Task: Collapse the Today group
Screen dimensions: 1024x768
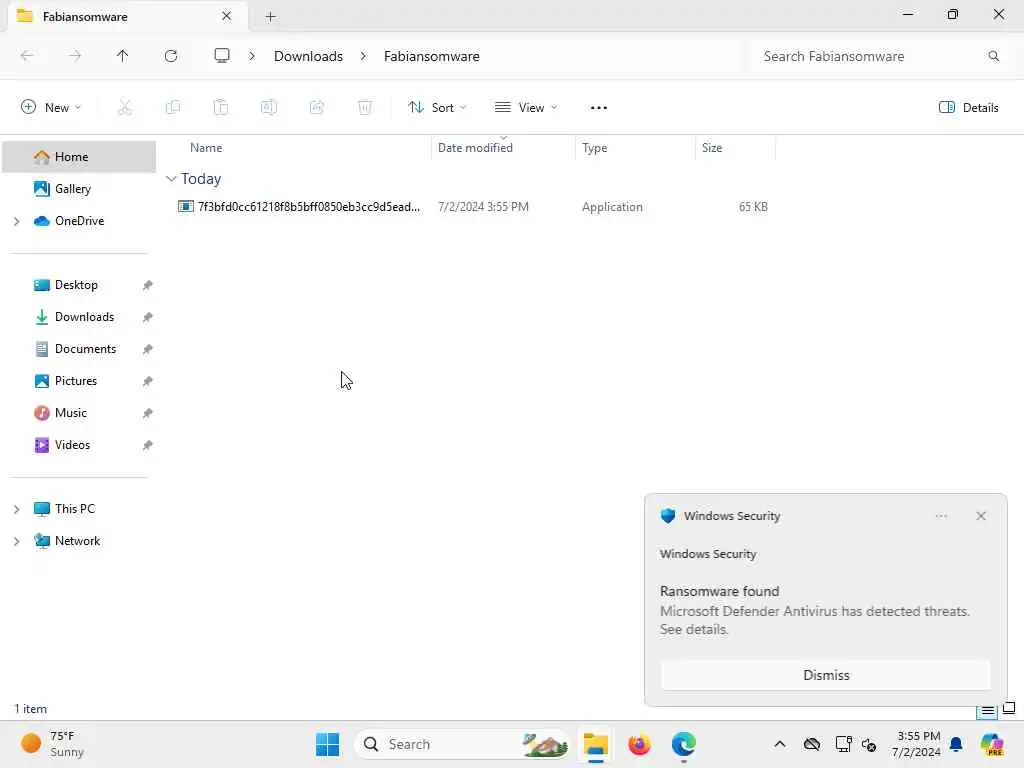Action: 171,178
